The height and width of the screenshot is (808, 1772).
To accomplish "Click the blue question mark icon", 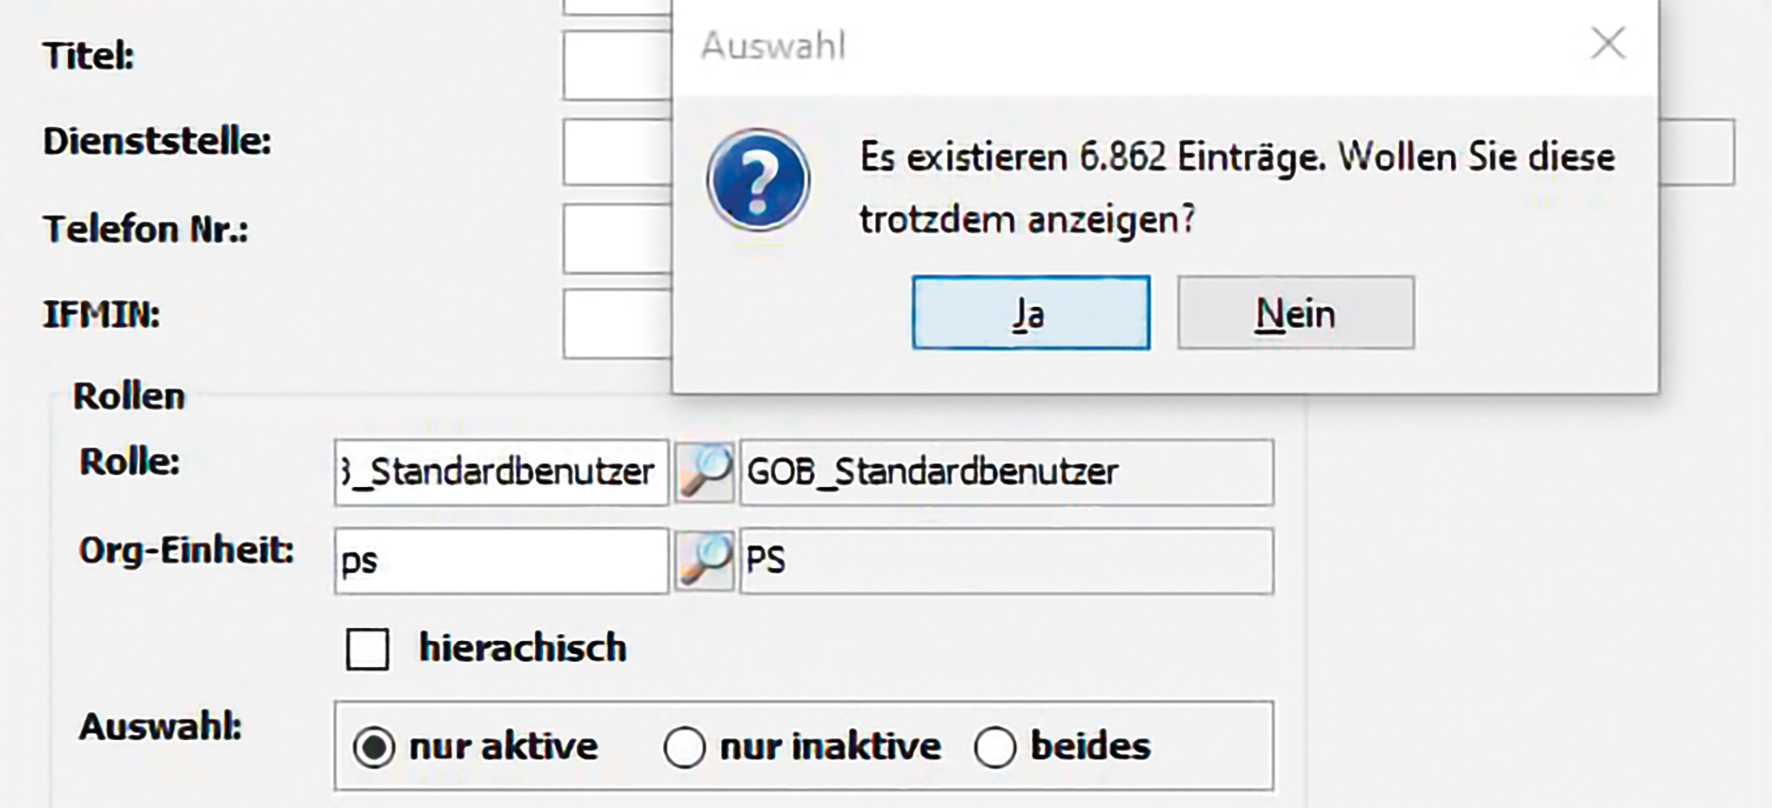I will coord(758,180).
